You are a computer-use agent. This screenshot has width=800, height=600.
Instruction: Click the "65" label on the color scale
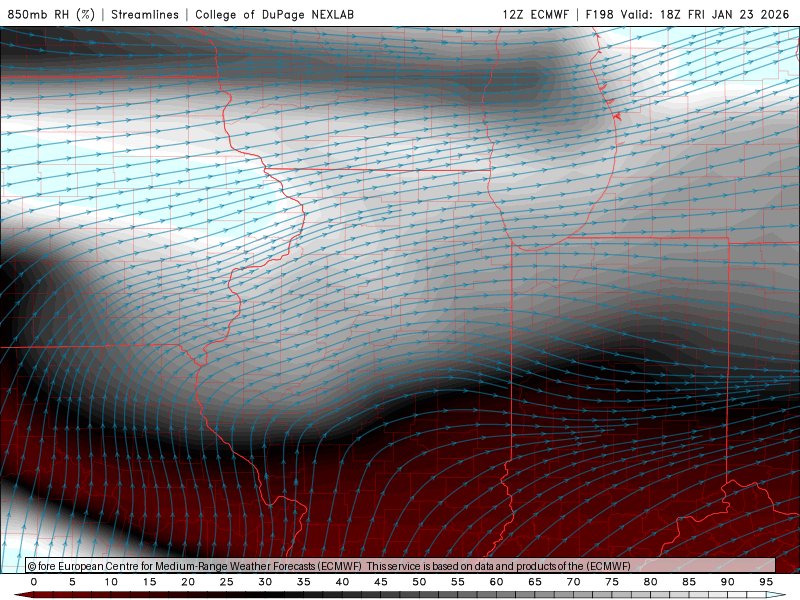point(535,582)
